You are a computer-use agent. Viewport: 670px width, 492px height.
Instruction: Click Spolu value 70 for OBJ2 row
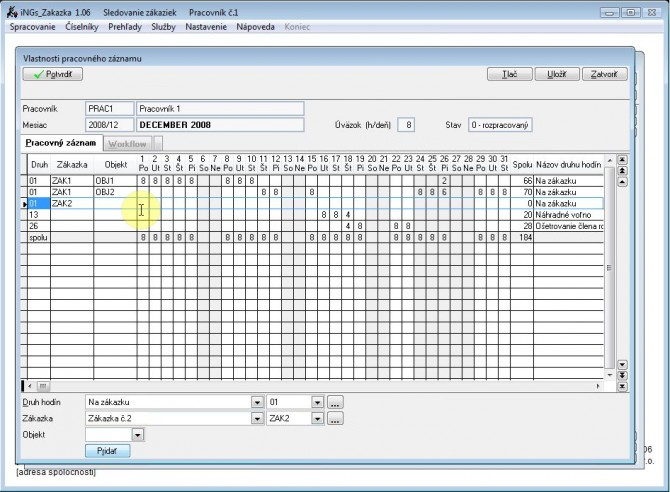[x=522, y=192]
